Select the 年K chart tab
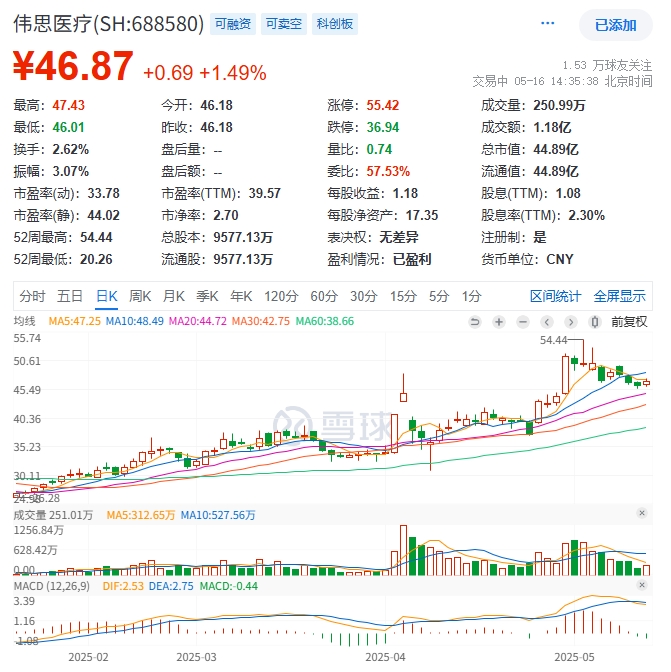Image resolution: width=671 pixels, height=672 pixels. click(x=241, y=296)
